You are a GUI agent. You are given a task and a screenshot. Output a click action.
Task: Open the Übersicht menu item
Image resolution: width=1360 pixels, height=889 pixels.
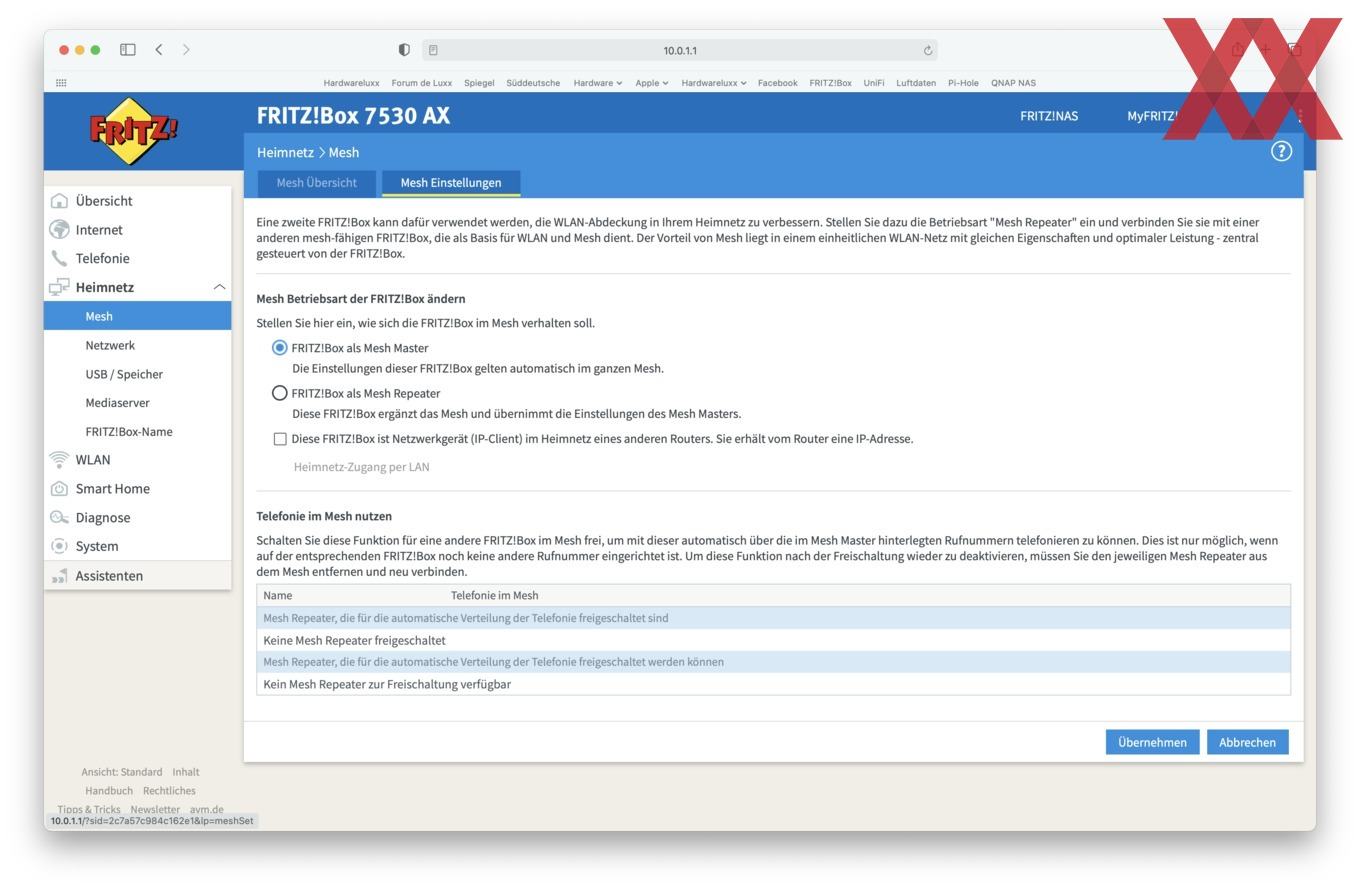104,201
